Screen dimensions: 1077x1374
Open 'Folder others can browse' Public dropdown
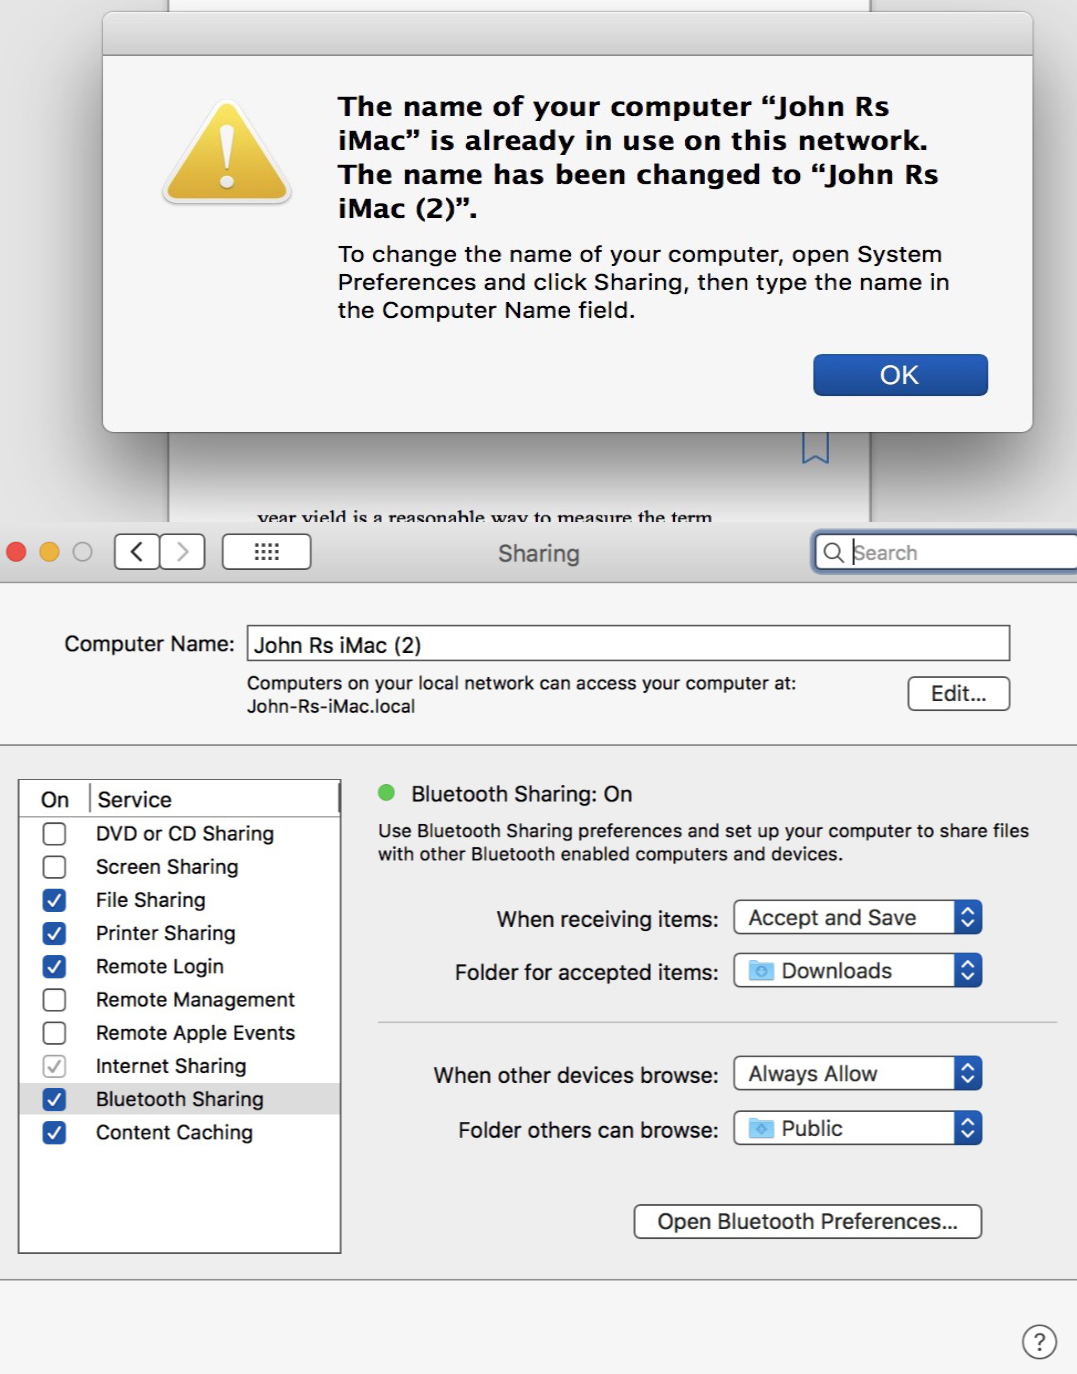pos(858,1128)
